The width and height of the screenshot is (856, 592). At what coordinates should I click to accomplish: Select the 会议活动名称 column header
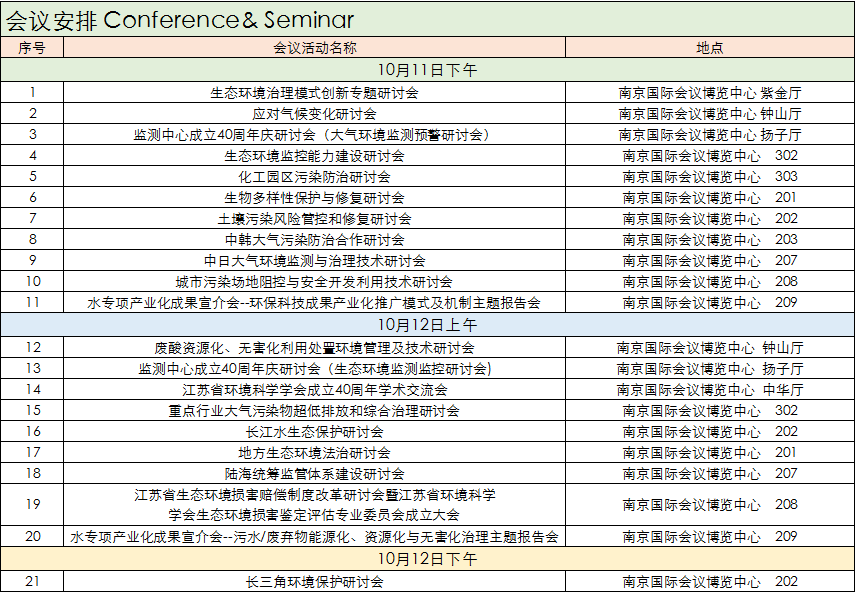[x=314, y=48]
